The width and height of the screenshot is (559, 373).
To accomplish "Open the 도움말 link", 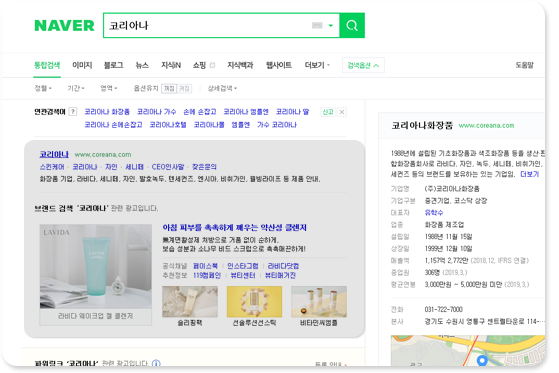I will [x=524, y=65].
